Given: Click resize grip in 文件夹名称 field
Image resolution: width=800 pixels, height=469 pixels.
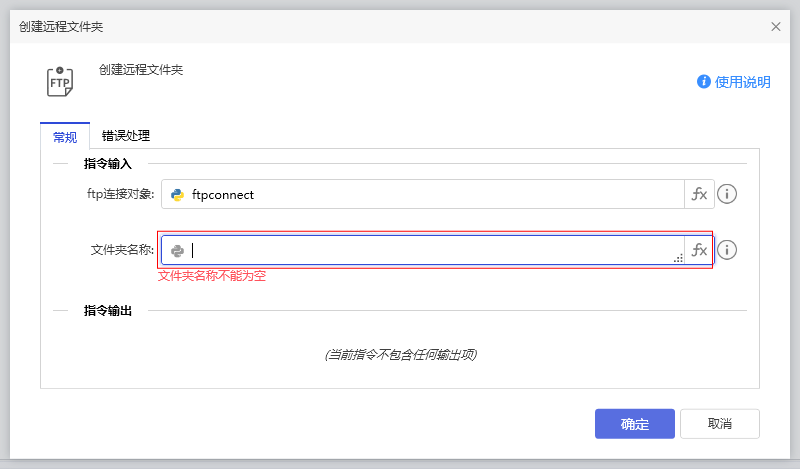Looking at the screenshot, I should 678,259.
